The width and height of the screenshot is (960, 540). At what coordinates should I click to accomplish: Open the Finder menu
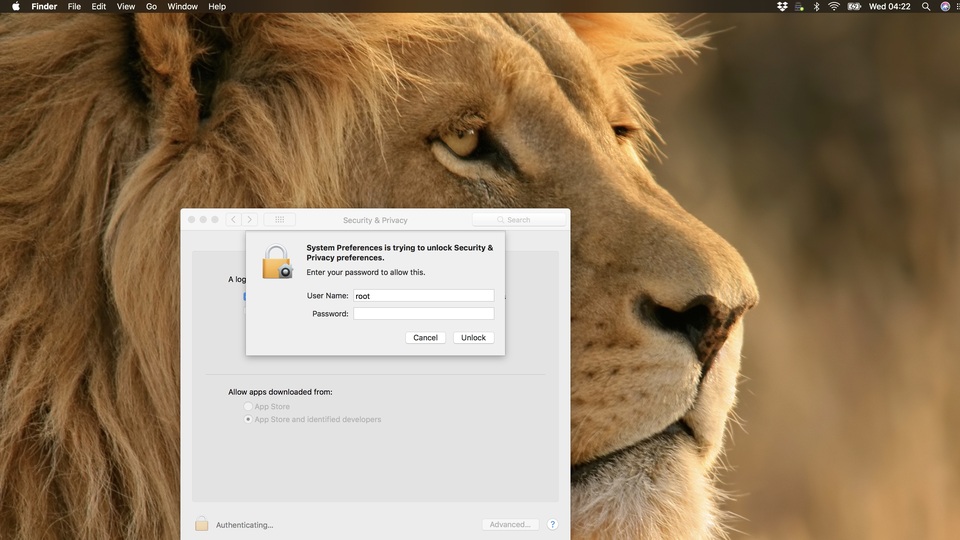pos(44,7)
